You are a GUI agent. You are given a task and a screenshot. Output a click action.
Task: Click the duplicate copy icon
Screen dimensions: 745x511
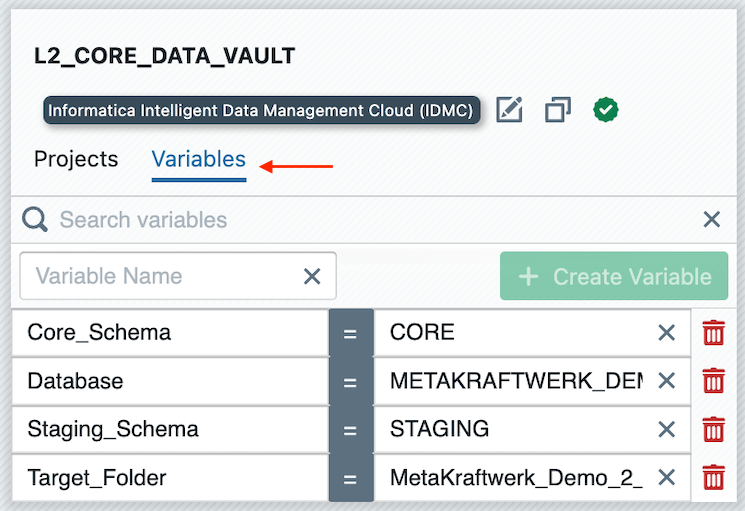coord(557,109)
